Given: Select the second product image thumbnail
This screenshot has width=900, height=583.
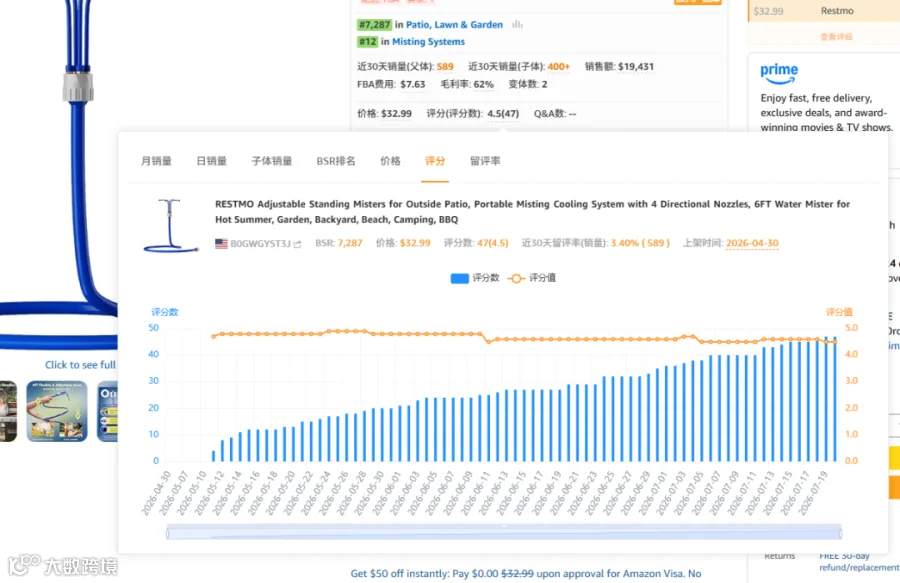Looking at the screenshot, I should point(57,411).
